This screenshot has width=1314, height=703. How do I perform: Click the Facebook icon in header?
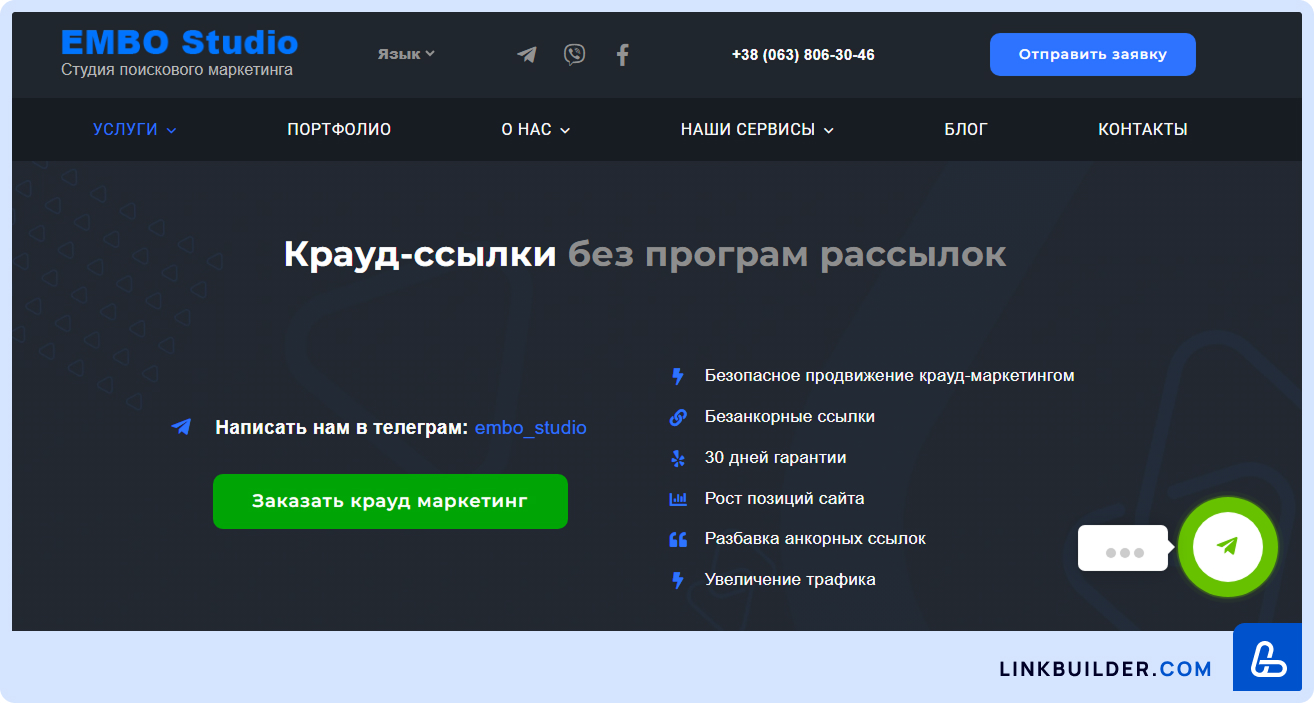(622, 55)
